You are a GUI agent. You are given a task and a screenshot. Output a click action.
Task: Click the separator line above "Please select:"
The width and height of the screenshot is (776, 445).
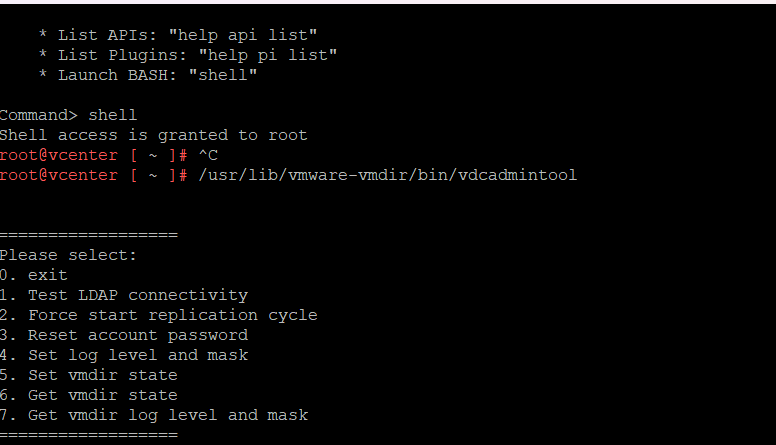click(89, 235)
